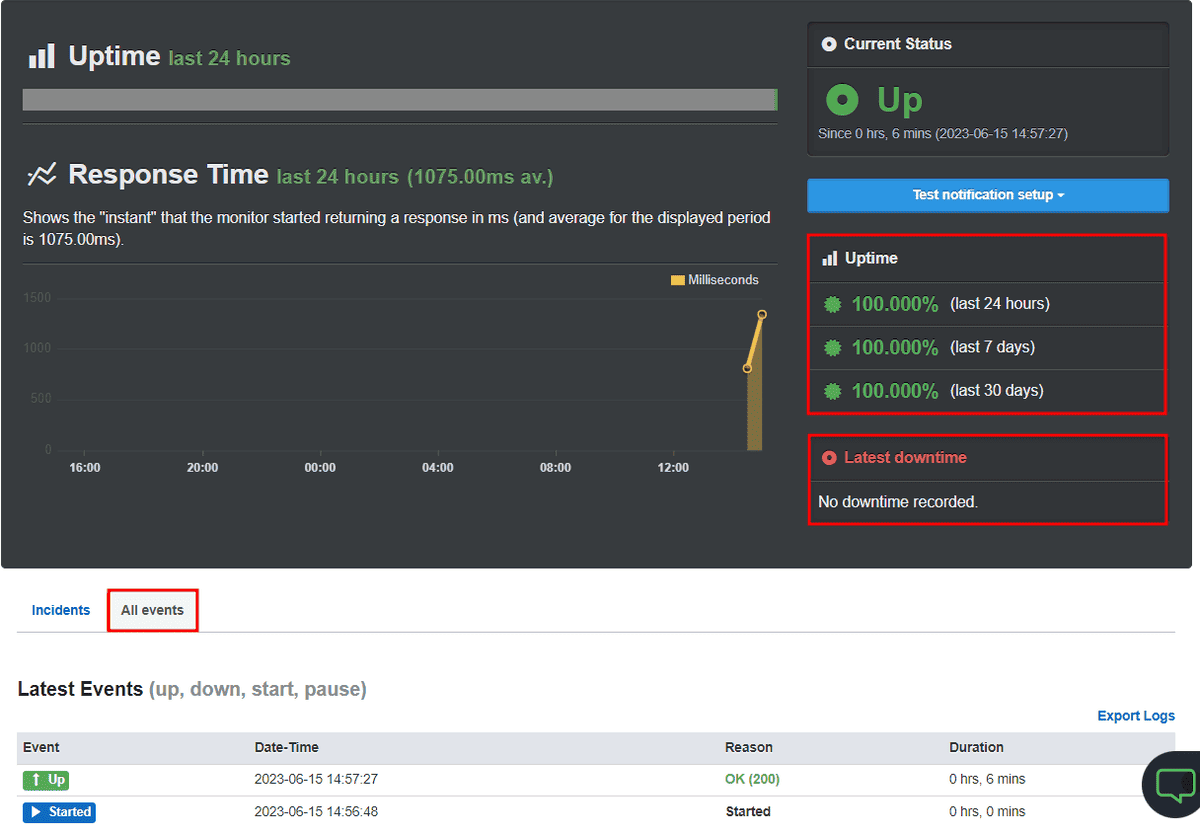Click the Uptime panel header icon
The width and height of the screenshot is (1200, 834).
(x=830, y=257)
